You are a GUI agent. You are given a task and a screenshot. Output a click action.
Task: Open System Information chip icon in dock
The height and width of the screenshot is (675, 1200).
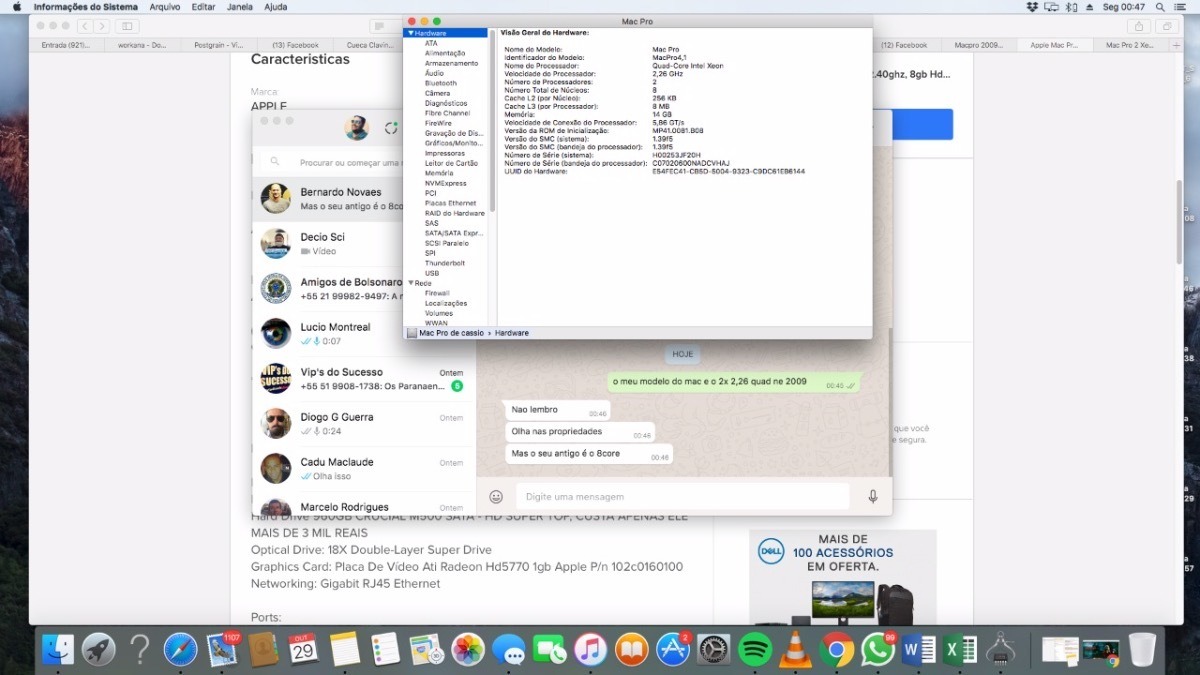click(x=1001, y=650)
